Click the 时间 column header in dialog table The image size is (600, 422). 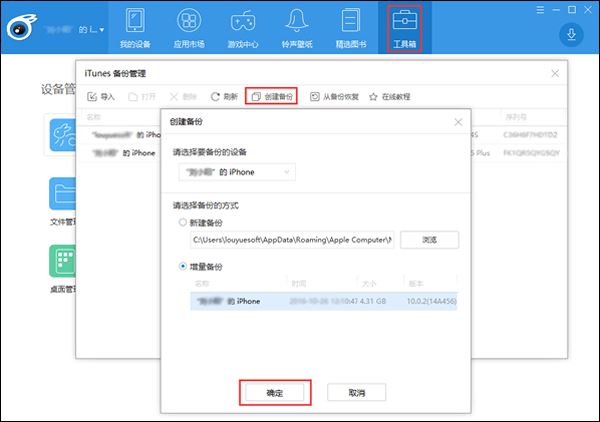pyautogui.click(x=299, y=284)
